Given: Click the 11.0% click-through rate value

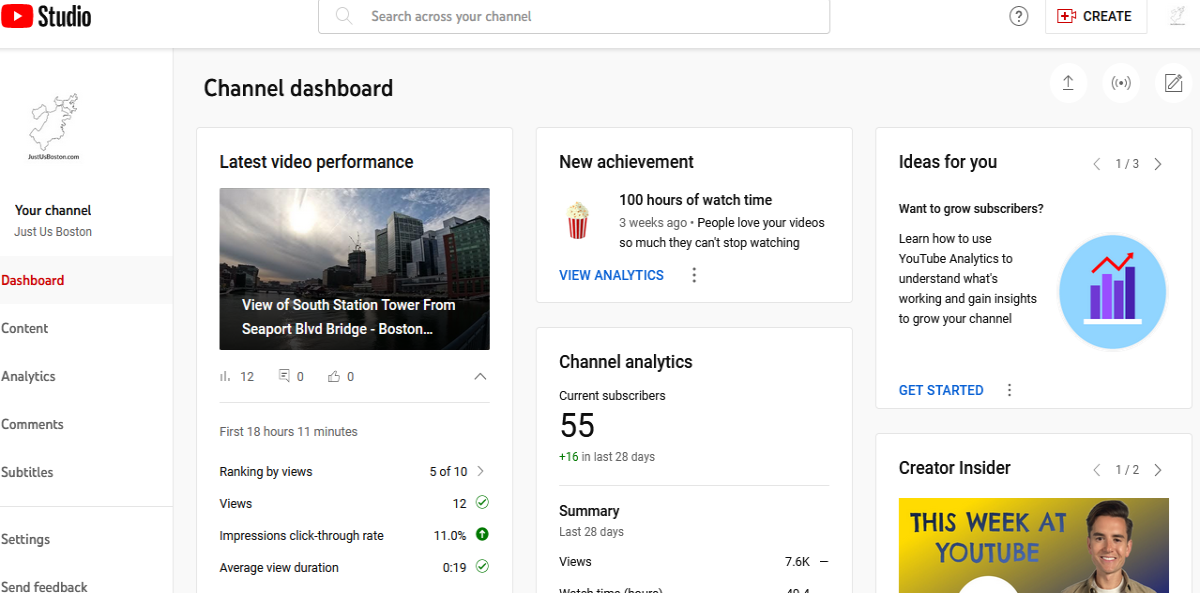Looking at the screenshot, I should click(450, 535).
